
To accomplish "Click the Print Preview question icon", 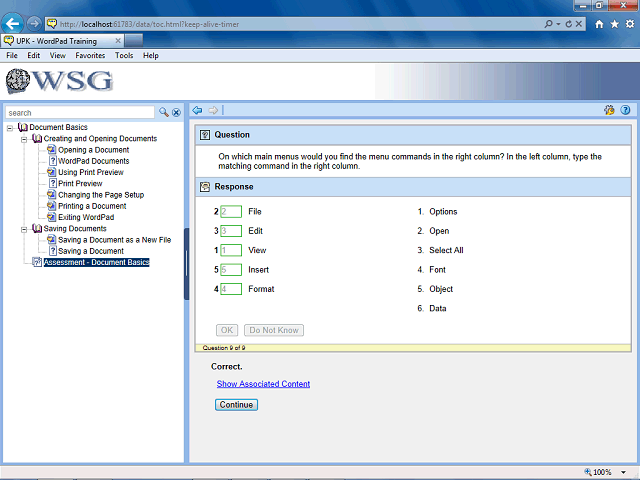I will (x=53, y=183).
